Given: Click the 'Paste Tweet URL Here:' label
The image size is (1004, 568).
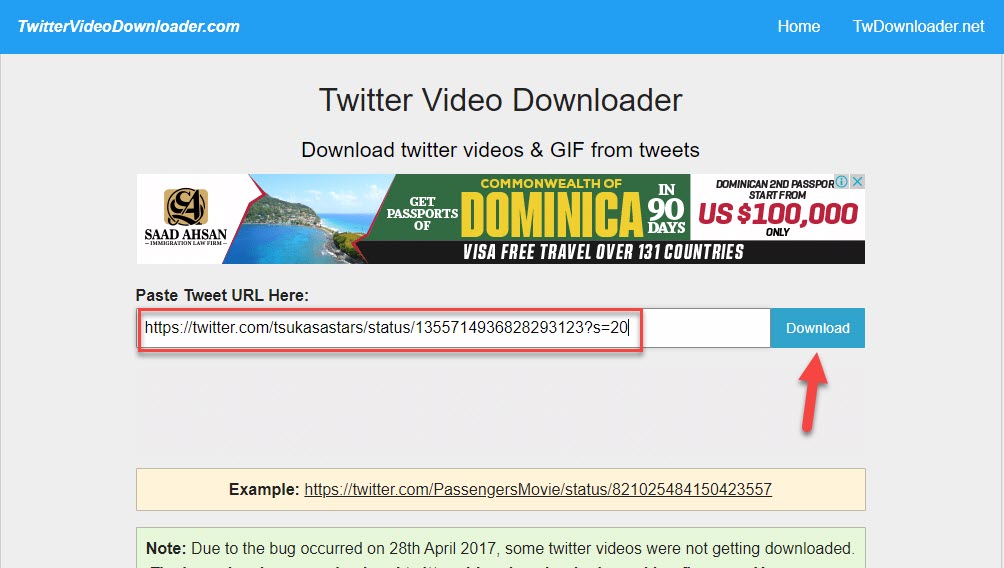Looking at the screenshot, I should [x=222, y=295].
